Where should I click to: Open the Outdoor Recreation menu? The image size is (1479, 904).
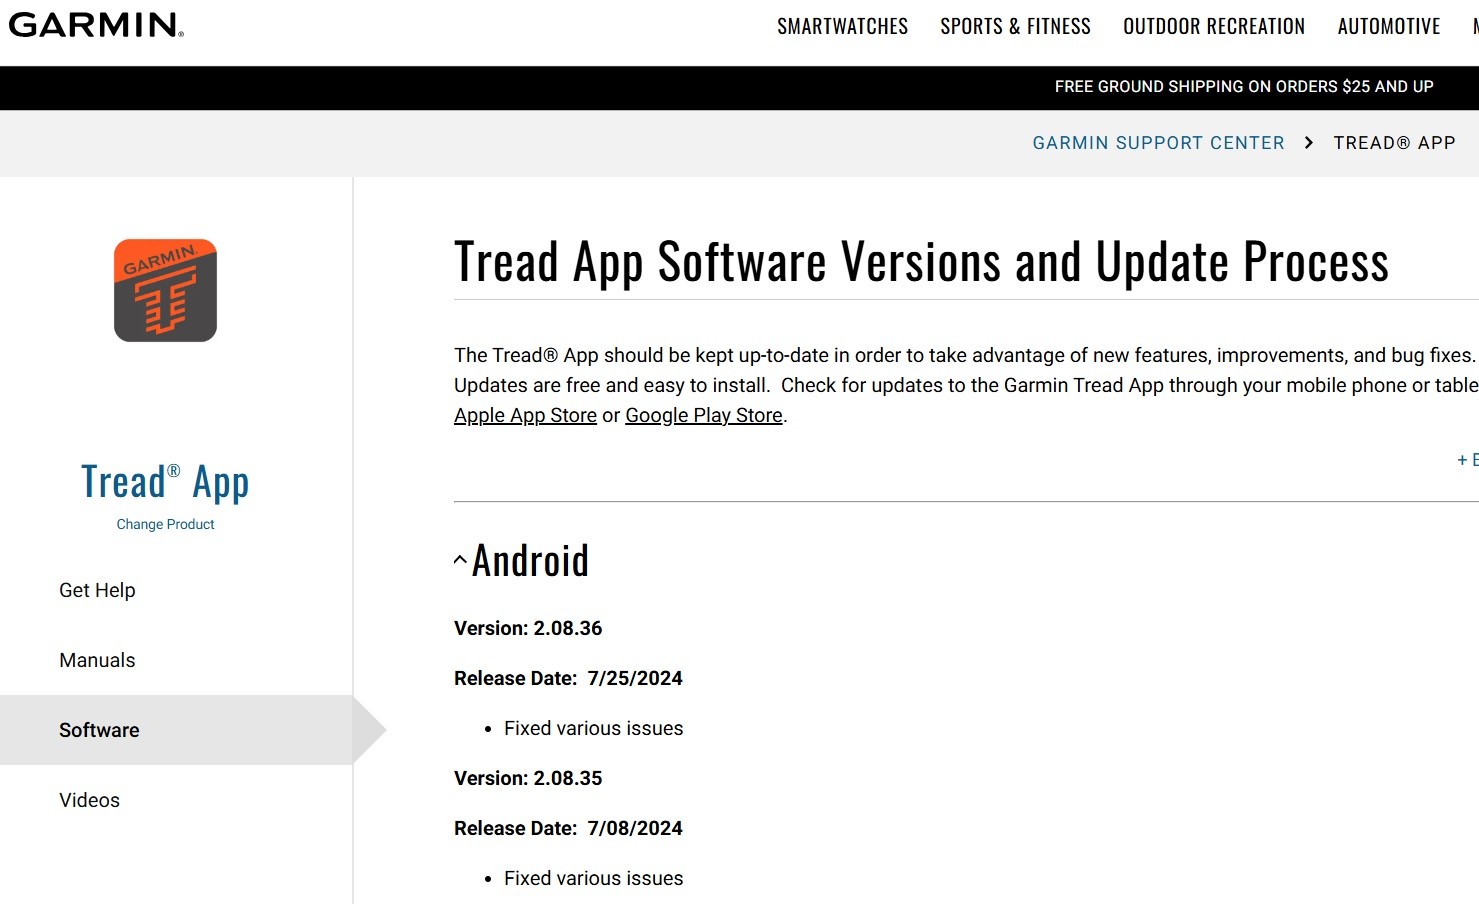[1214, 27]
